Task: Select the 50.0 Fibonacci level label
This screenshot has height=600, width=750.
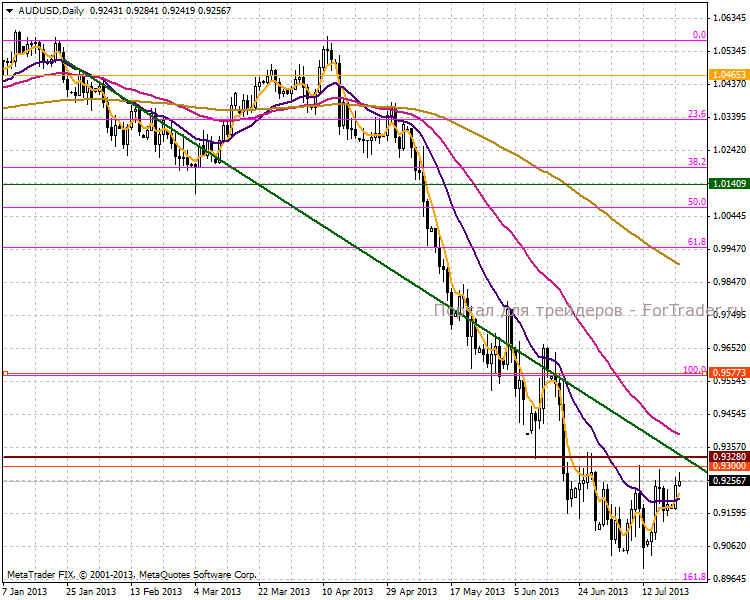Action: click(697, 202)
